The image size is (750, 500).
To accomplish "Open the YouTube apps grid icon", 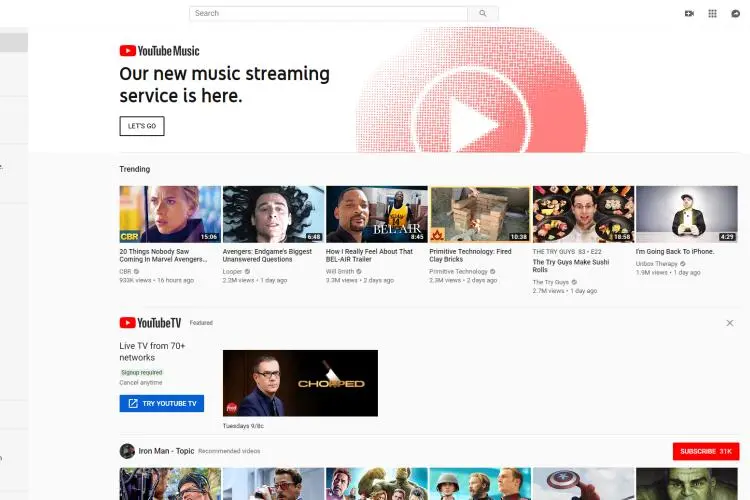I will point(712,13).
